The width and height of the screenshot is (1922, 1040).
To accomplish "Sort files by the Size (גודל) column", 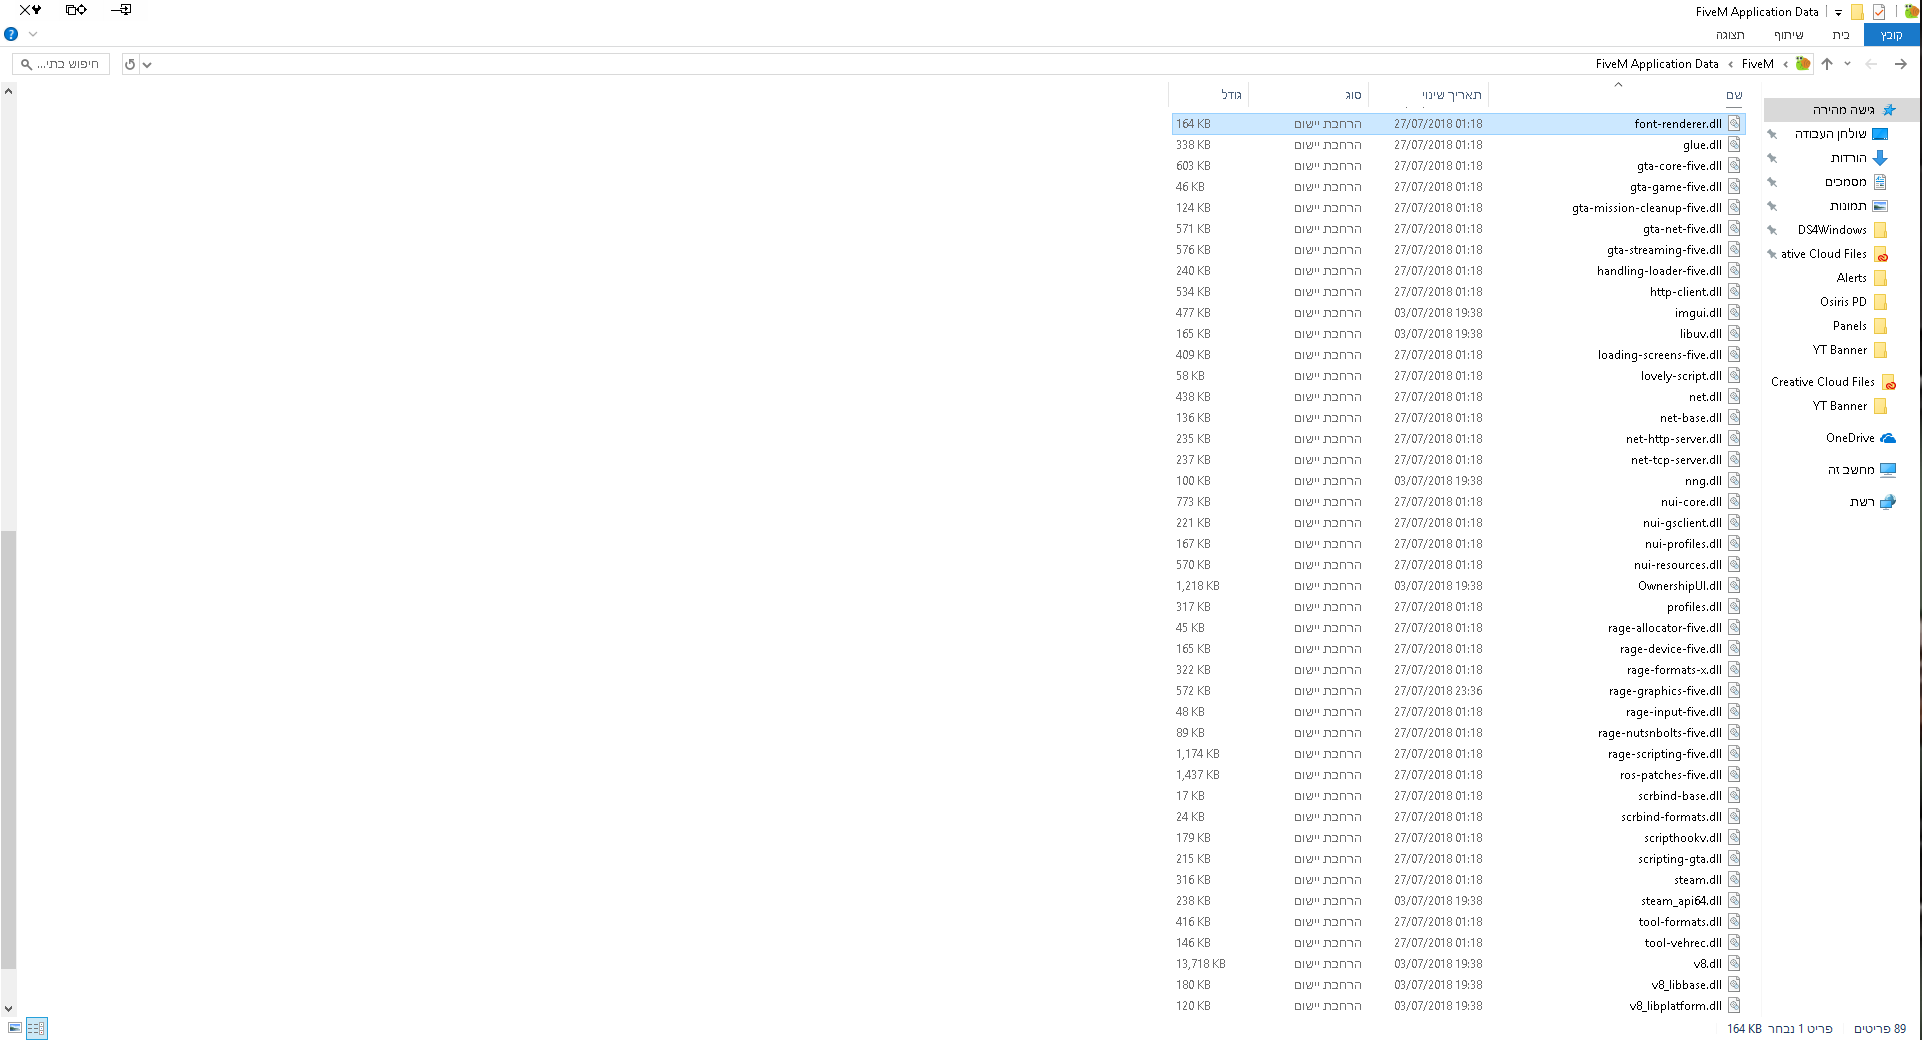I will tap(1231, 95).
